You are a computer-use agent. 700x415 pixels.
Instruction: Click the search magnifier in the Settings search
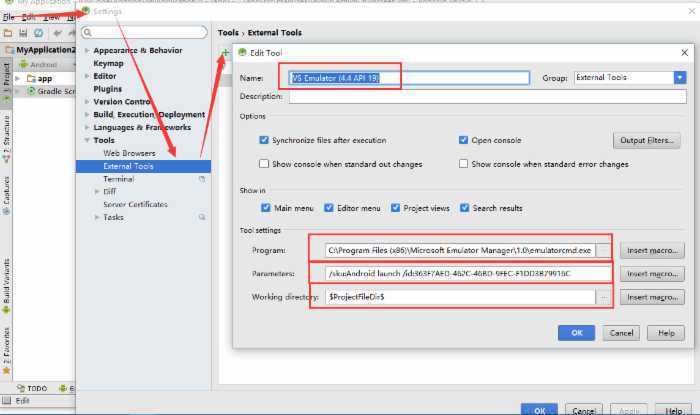(88, 32)
